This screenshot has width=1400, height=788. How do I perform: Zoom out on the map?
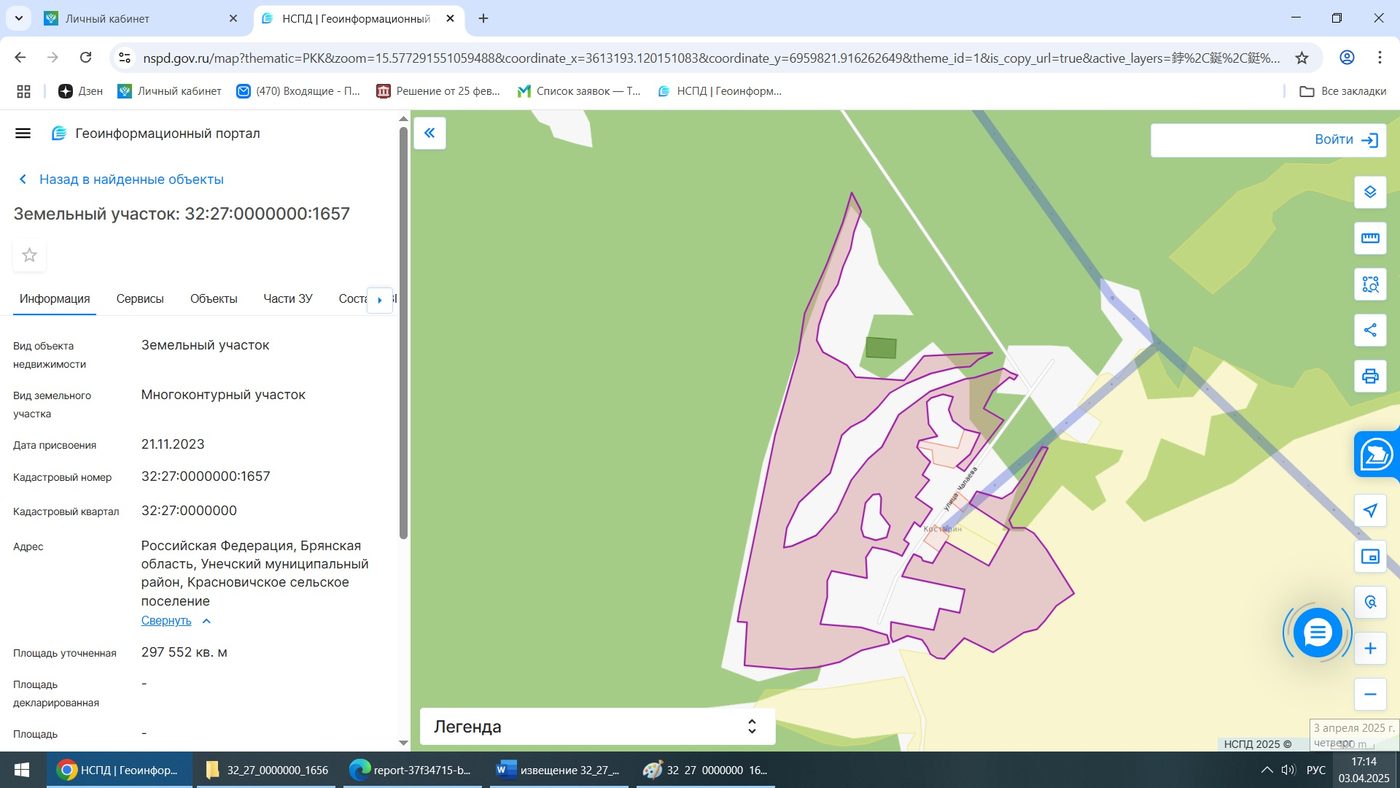tap(1370, 694)
